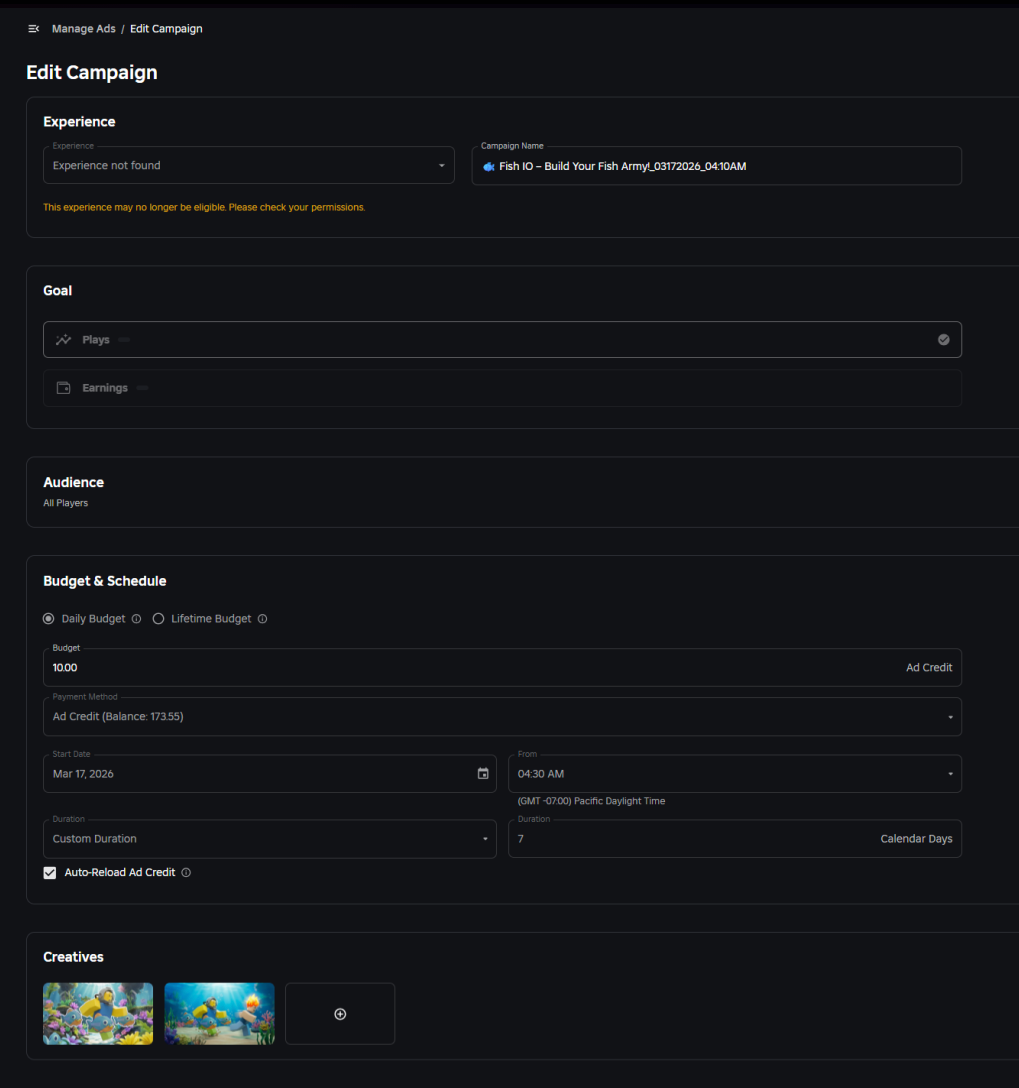Click the Calendar Days unit label
The height and width of the screenshot is (1088, 1019).
916,839
